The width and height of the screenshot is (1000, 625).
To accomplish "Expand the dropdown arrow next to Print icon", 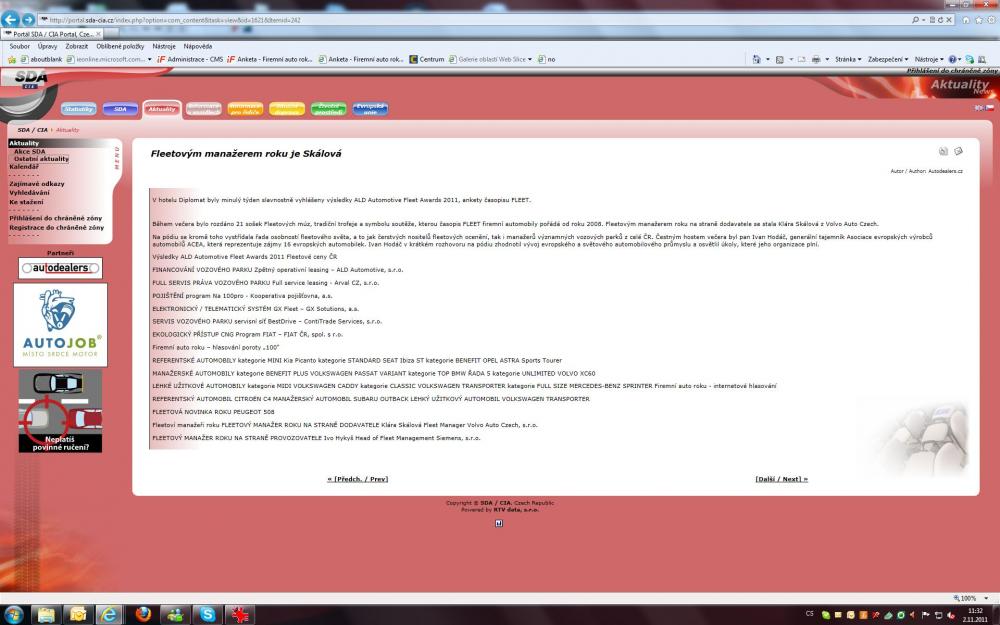I will (827, 59).
